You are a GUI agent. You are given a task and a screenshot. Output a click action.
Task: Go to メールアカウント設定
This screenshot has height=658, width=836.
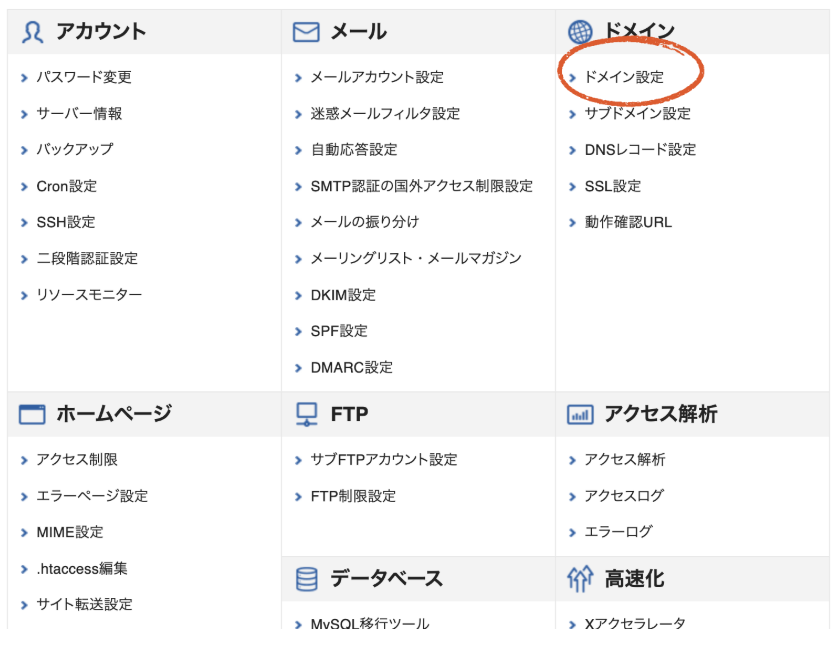(x=377, y=77)
